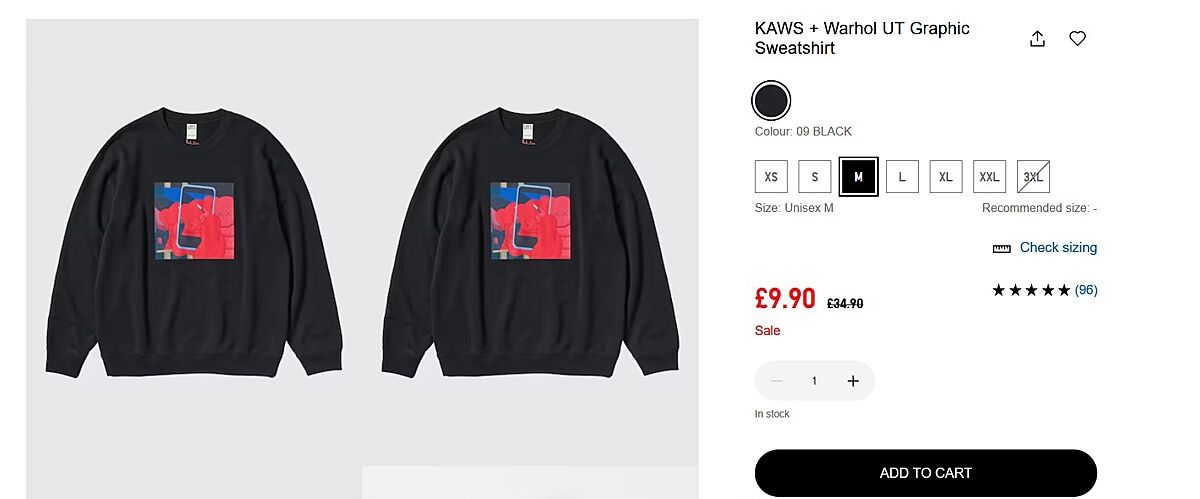Viewport: 1200px width, 499px height.
Task: Open the 96 reviews link
Action: 1086,290
